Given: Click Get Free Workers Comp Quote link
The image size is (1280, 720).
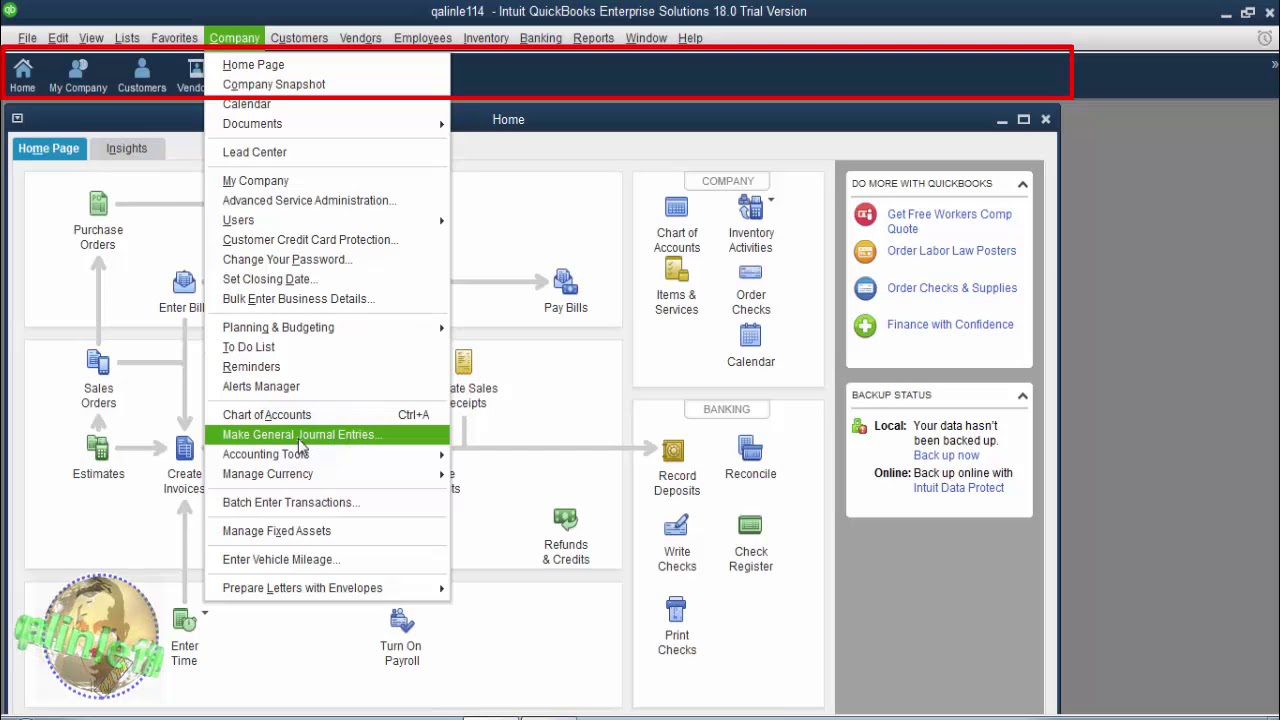Looking at the screenshot, I should [x=949, y=221].
